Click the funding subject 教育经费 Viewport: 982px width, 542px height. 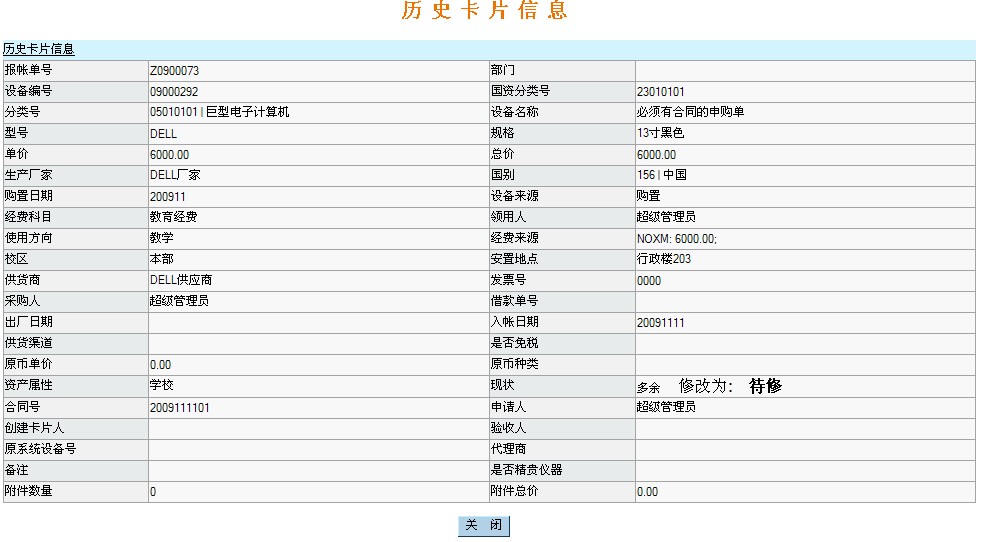[x=174, y=217]
